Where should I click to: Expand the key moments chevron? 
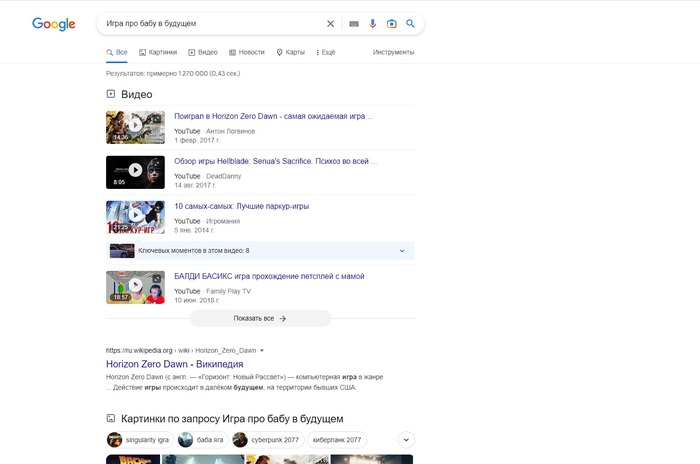[x=402, y=251]
